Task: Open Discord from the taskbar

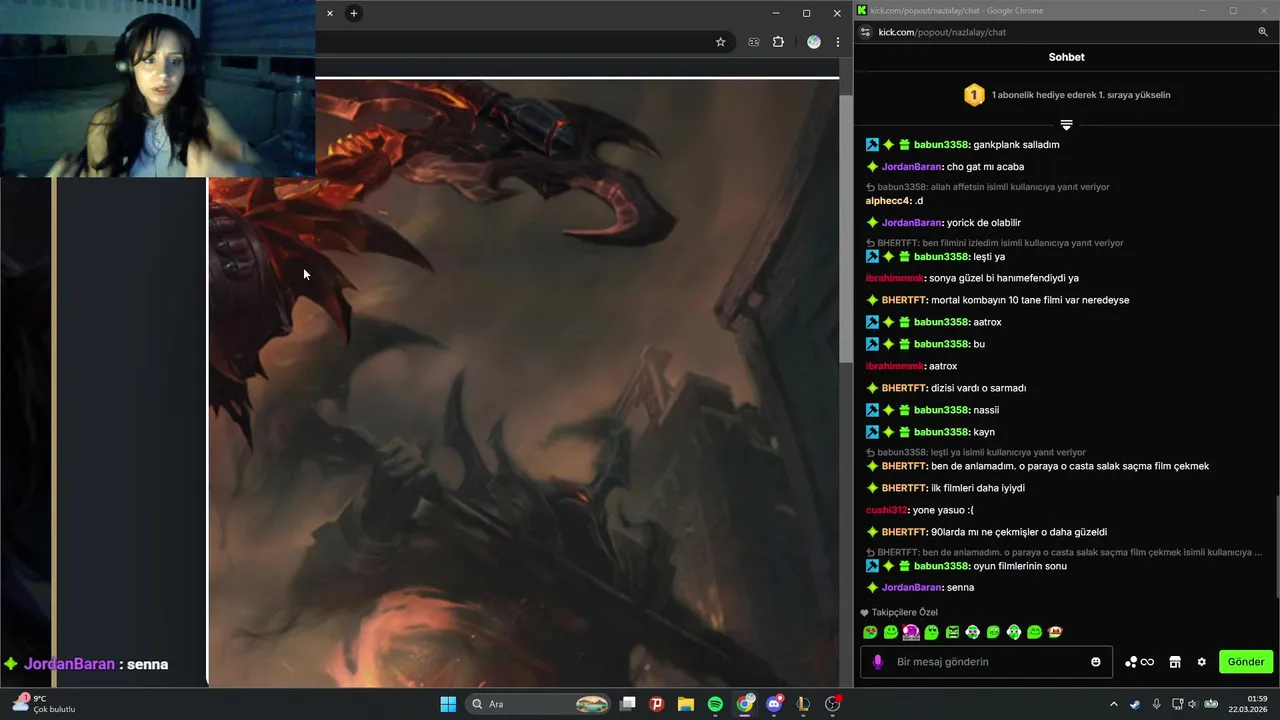Action: pos(774,704)
